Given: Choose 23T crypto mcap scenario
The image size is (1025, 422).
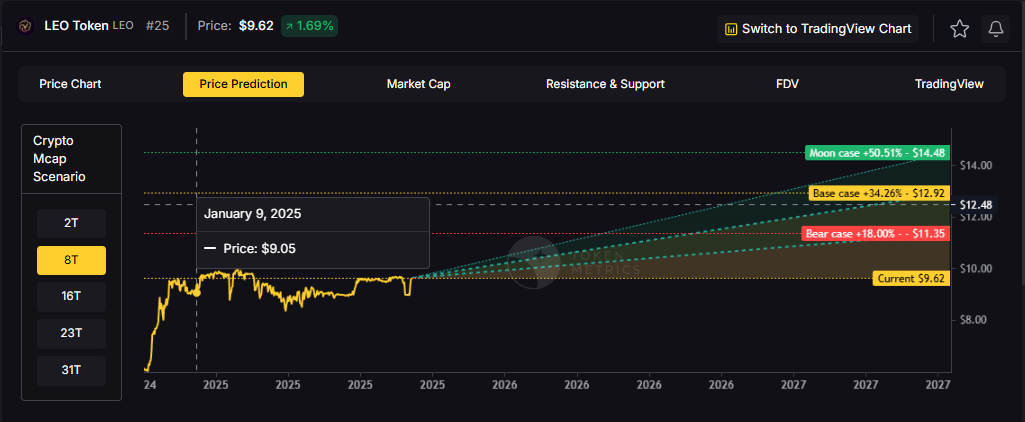Looking at the screenshot, I should [x=71, y=333].
